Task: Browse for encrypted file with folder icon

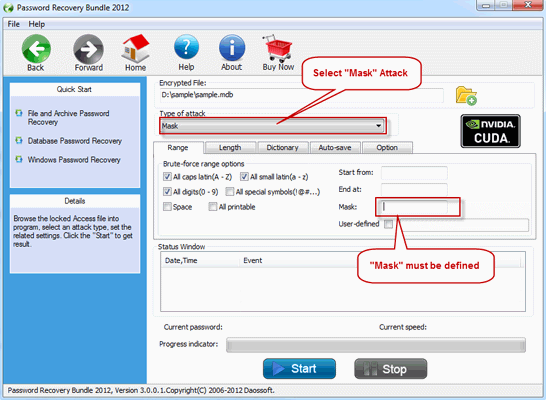Action: [466, 96]
